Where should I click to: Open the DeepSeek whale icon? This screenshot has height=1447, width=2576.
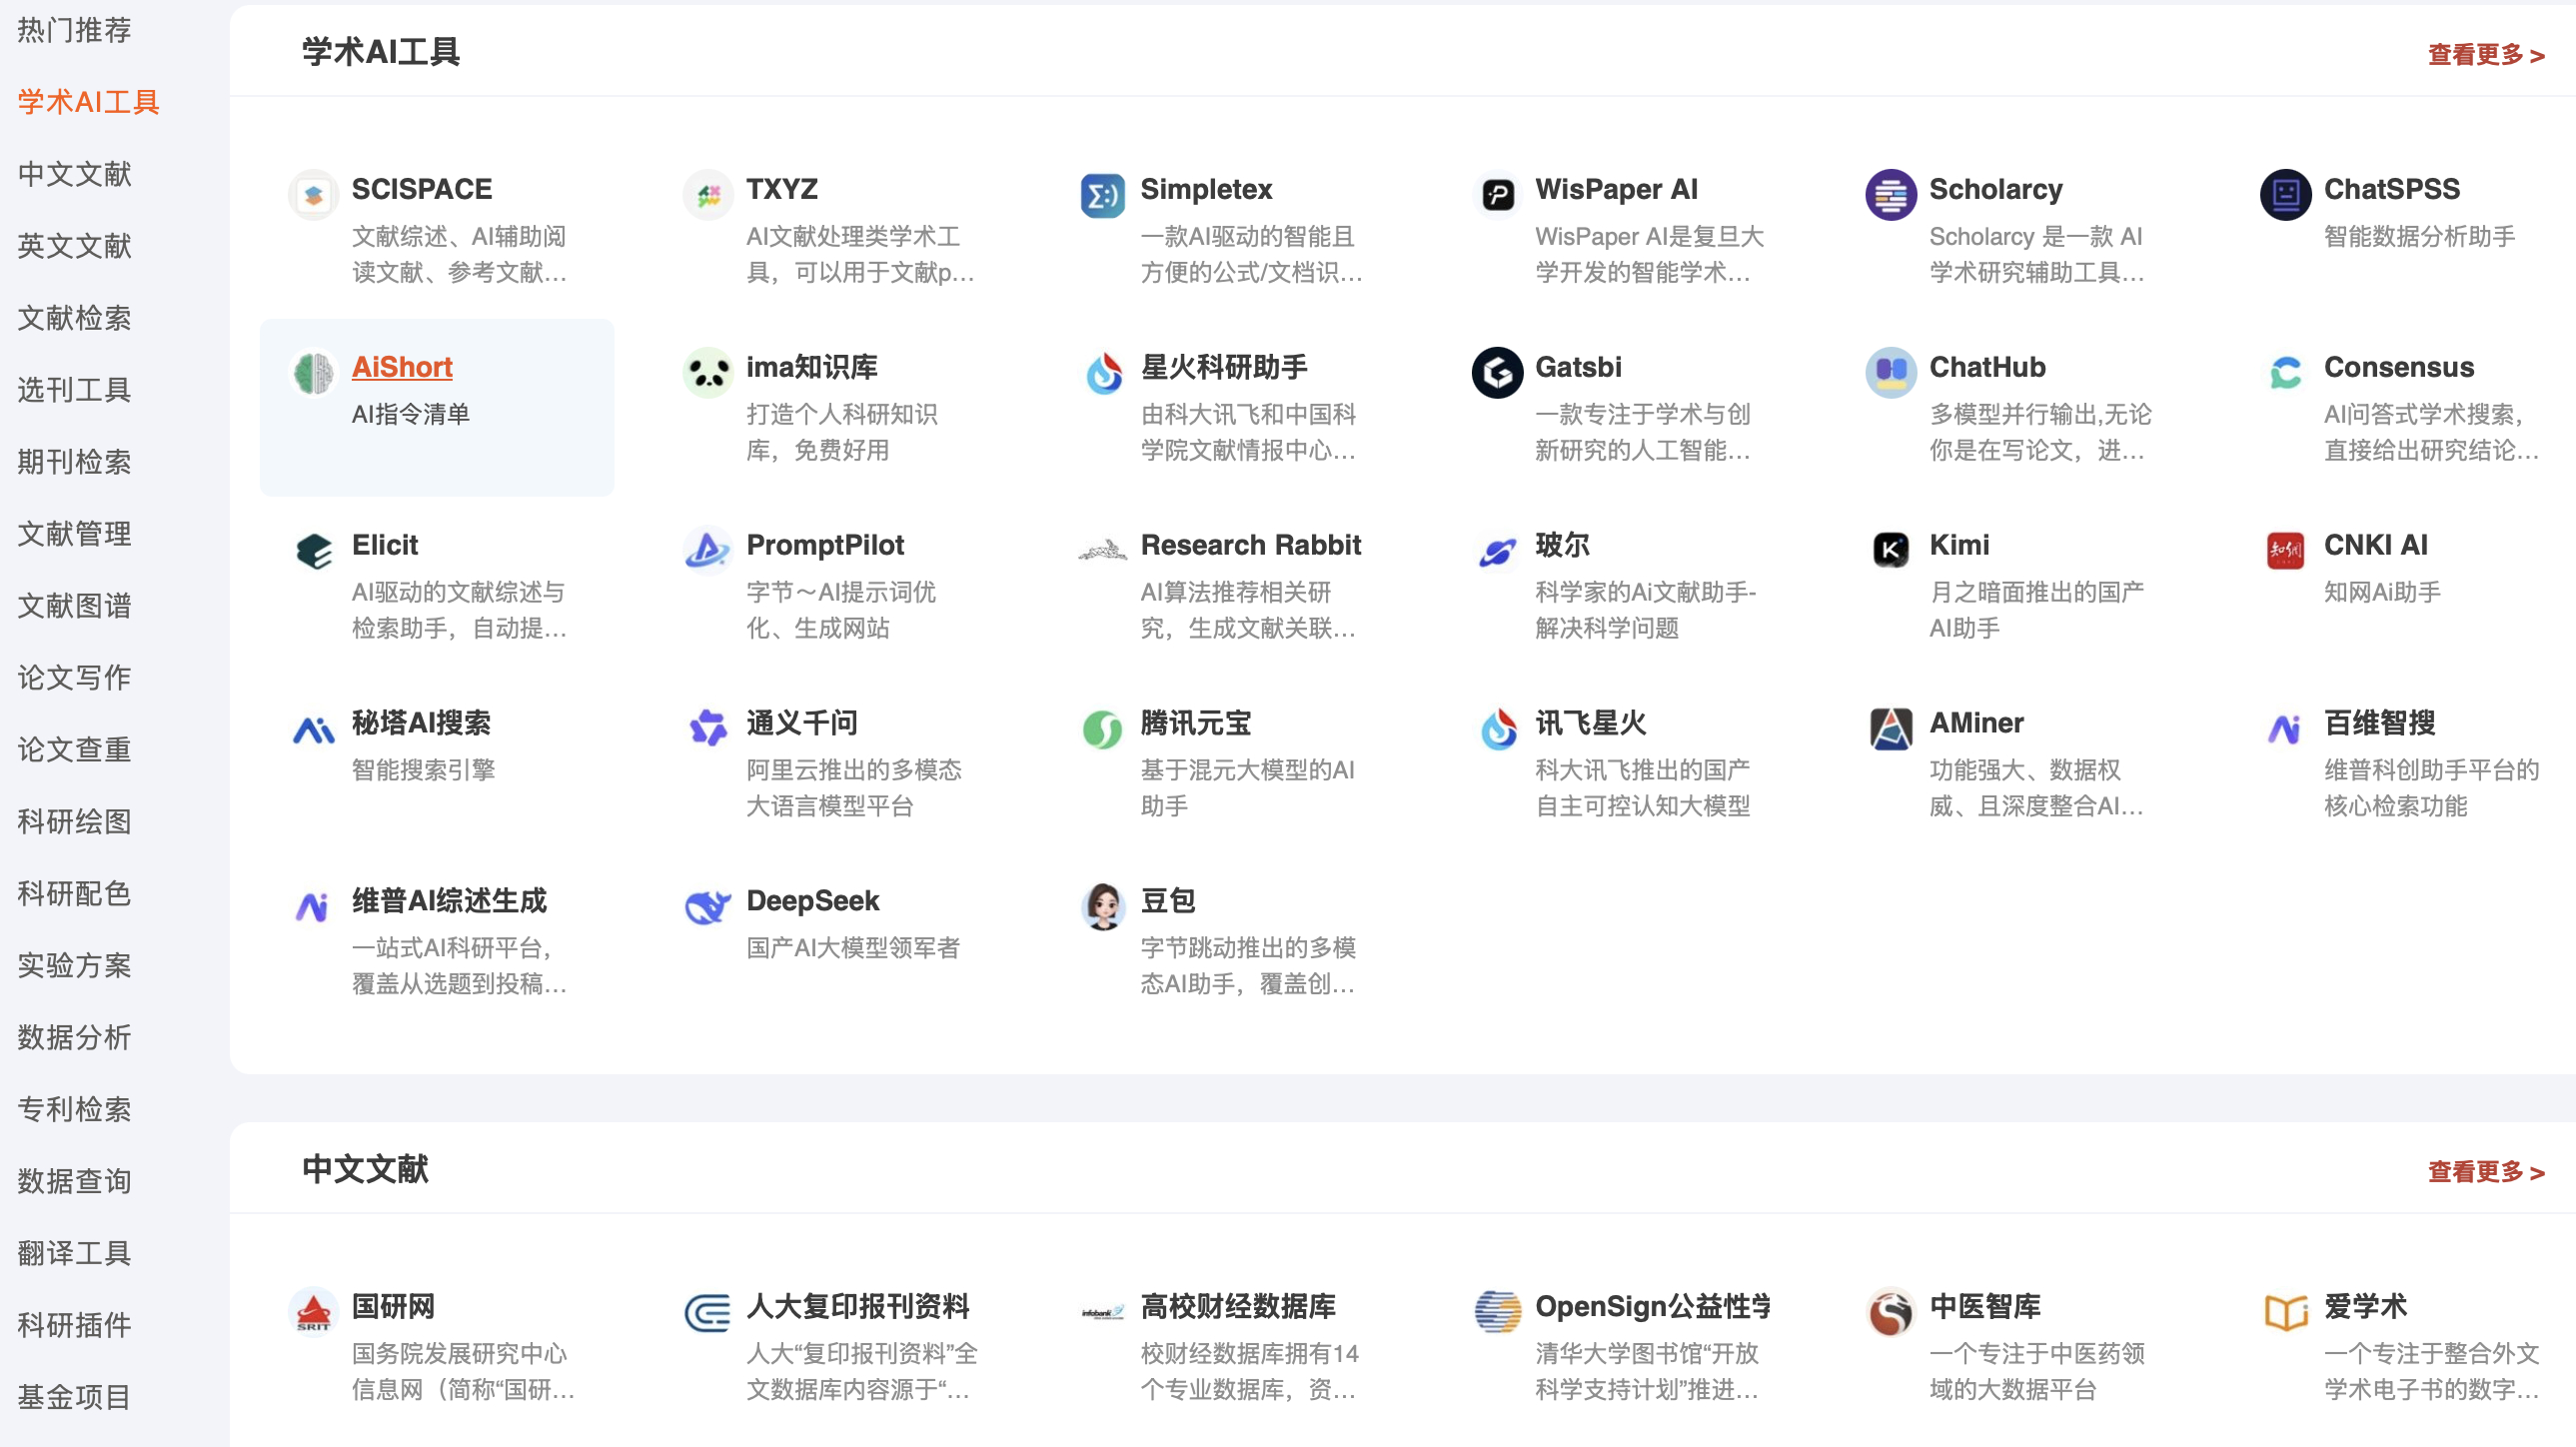coord(707,906)
